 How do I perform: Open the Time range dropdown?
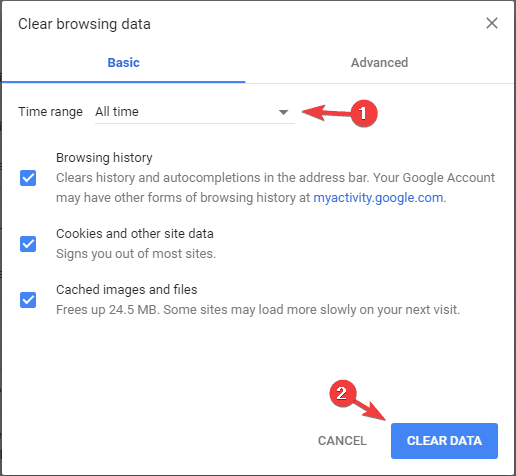click(195, 112)
